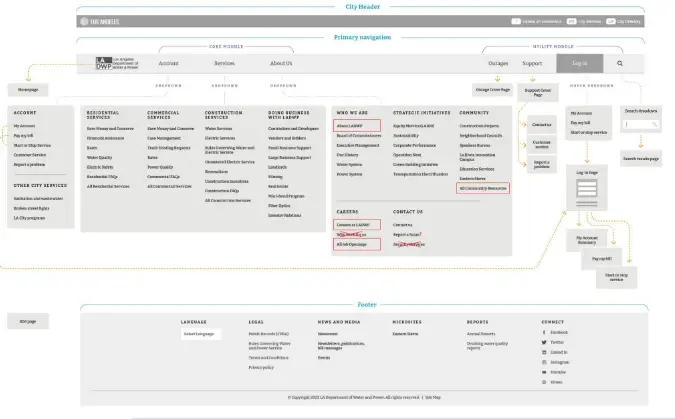Viewport: 675px width, 419px height.
Task: Click Terms and Conditions in footer
Action: [268, 358]
